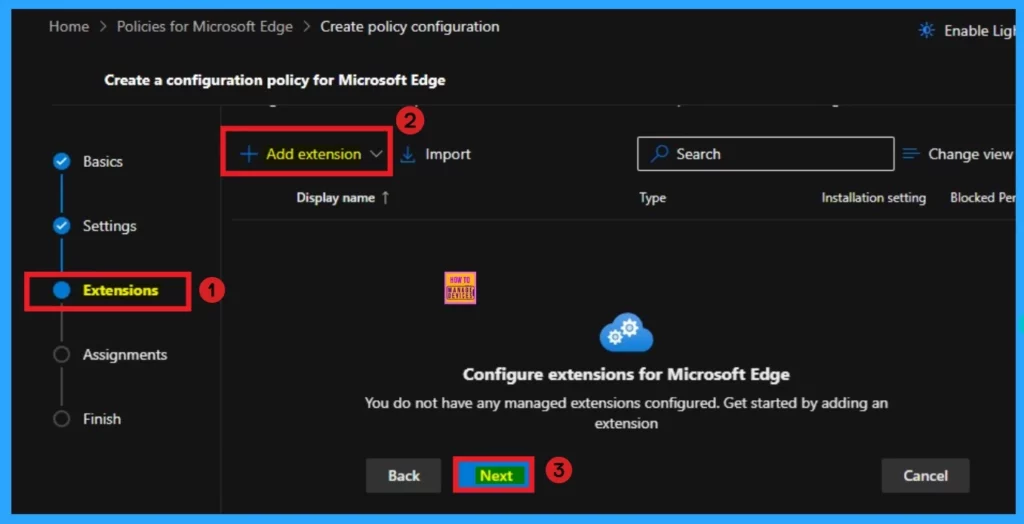This screenshot has height=524, width=1024.
Task: Click the Finish empty step circle
Action: point(61,419)
